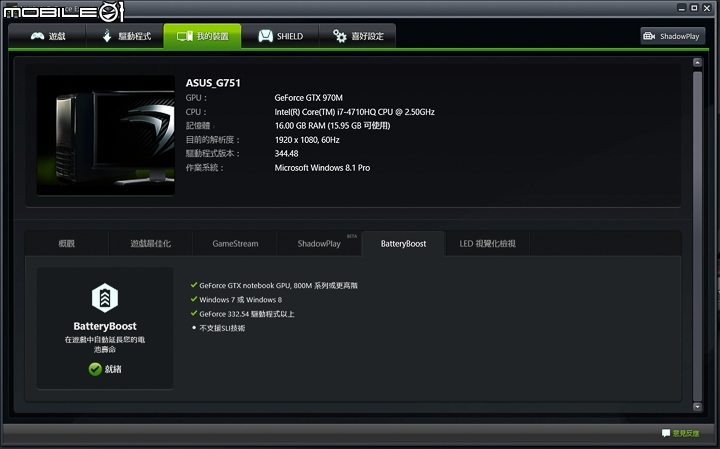
Task: Click the driver download arrow icon
Action: pyautogui.click(x=107, y=36)
